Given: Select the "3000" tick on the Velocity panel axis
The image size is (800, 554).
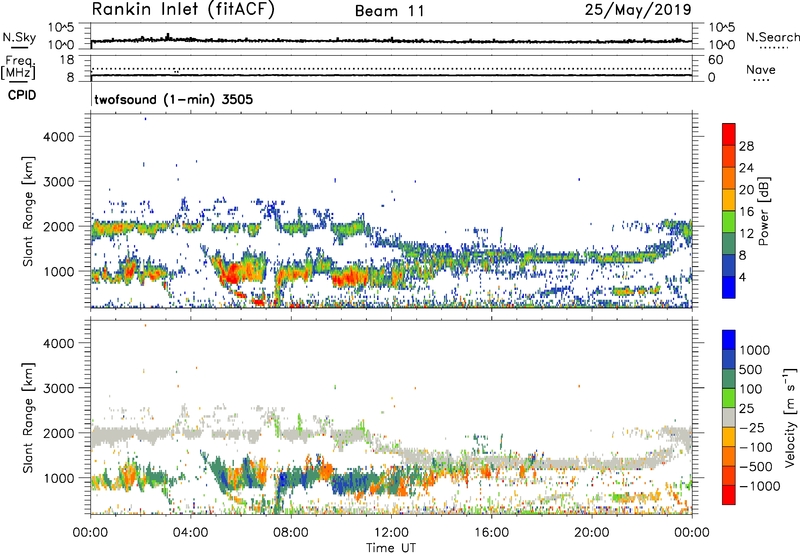Looking at the screenshot, I should [x=59, y=388].
